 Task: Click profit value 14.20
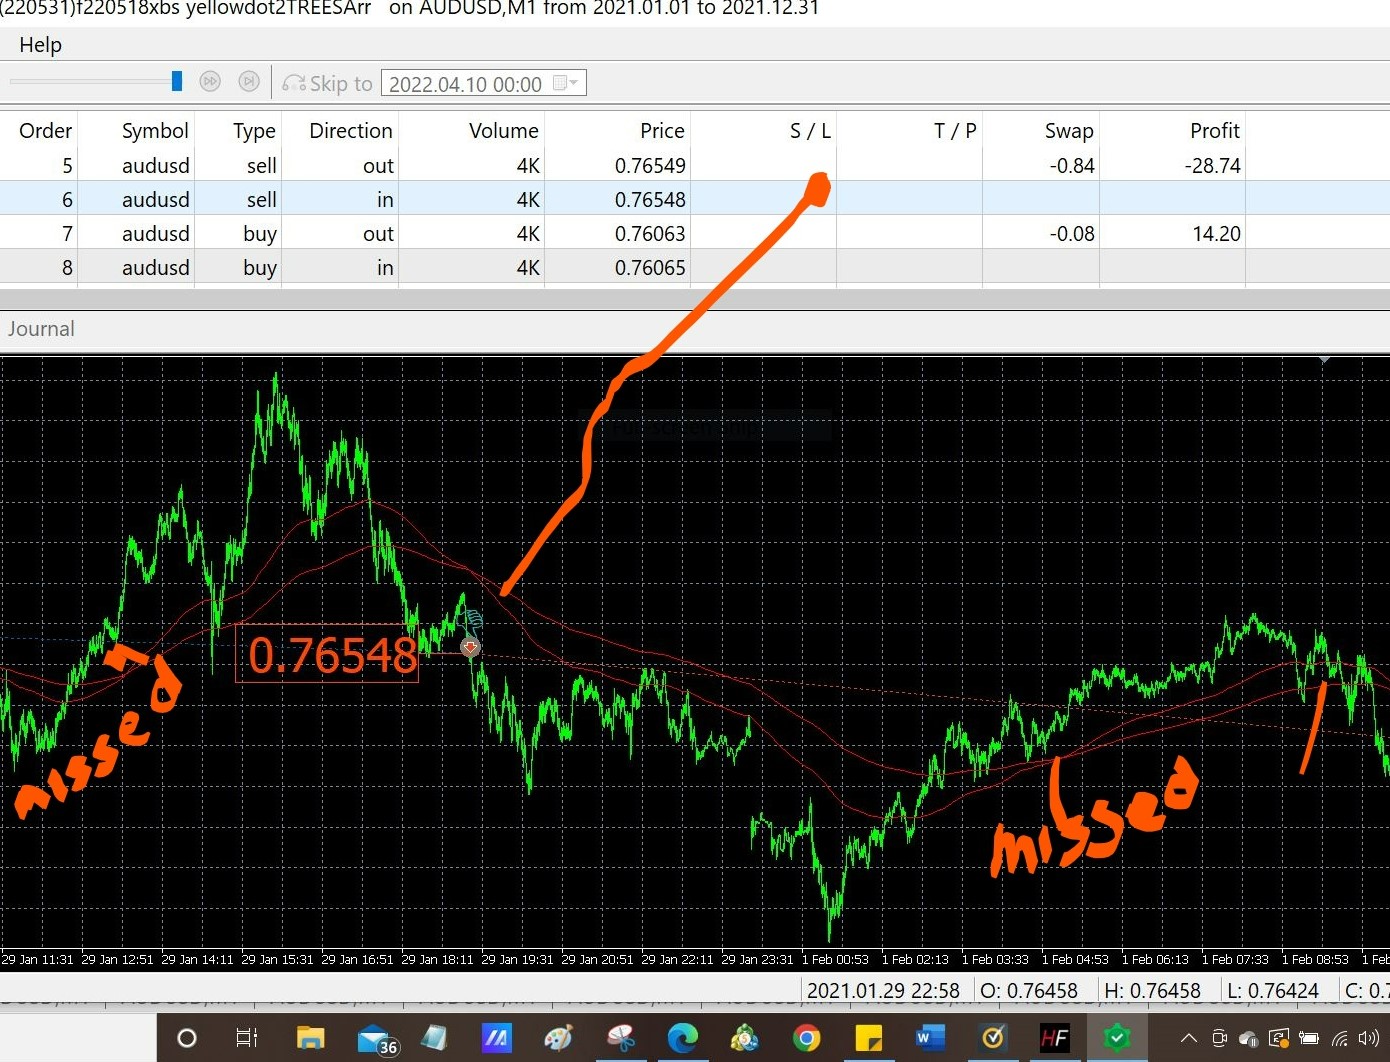(1216, 234)
